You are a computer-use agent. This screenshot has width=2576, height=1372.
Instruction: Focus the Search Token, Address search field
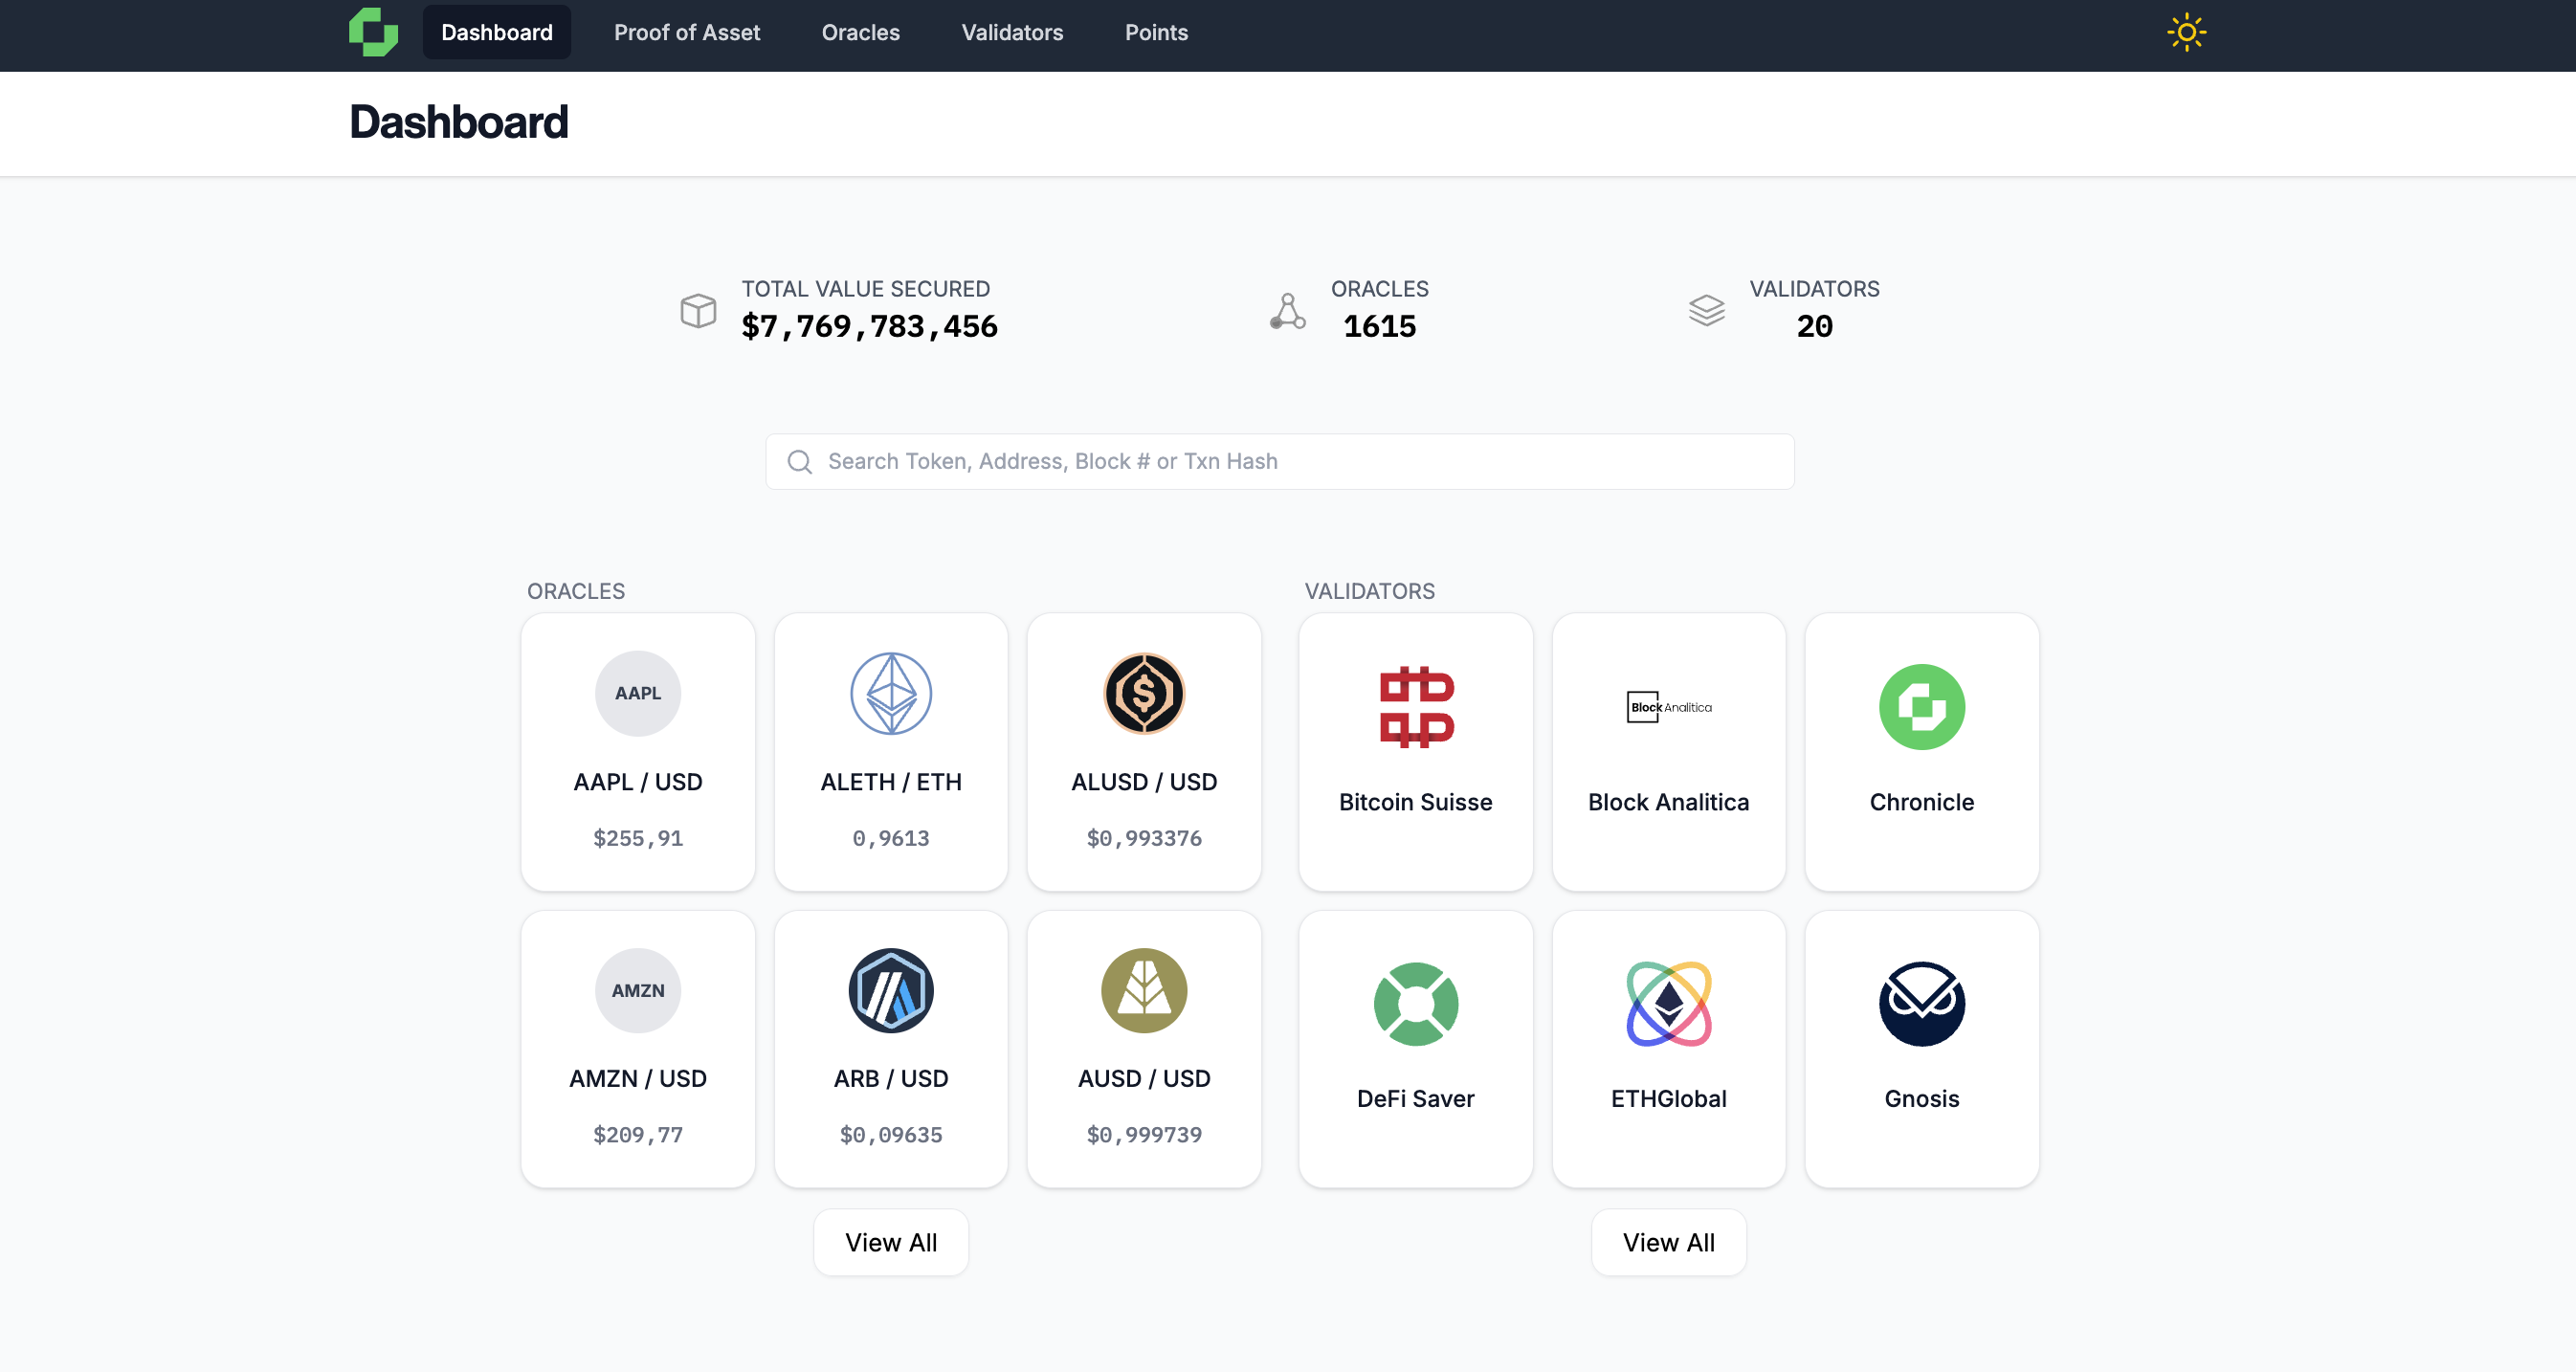tap(1279, 461)
